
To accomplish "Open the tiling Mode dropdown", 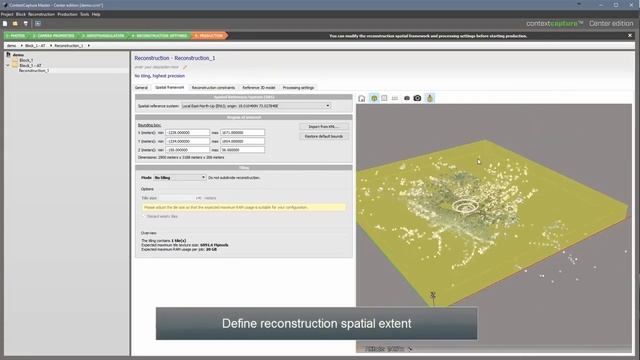I will 180,178.
